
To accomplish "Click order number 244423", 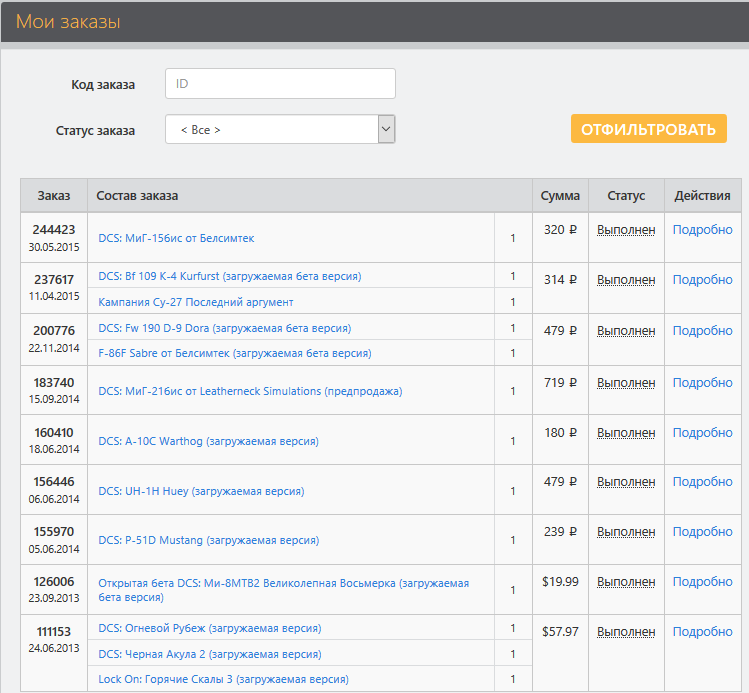I will point(54,230).
